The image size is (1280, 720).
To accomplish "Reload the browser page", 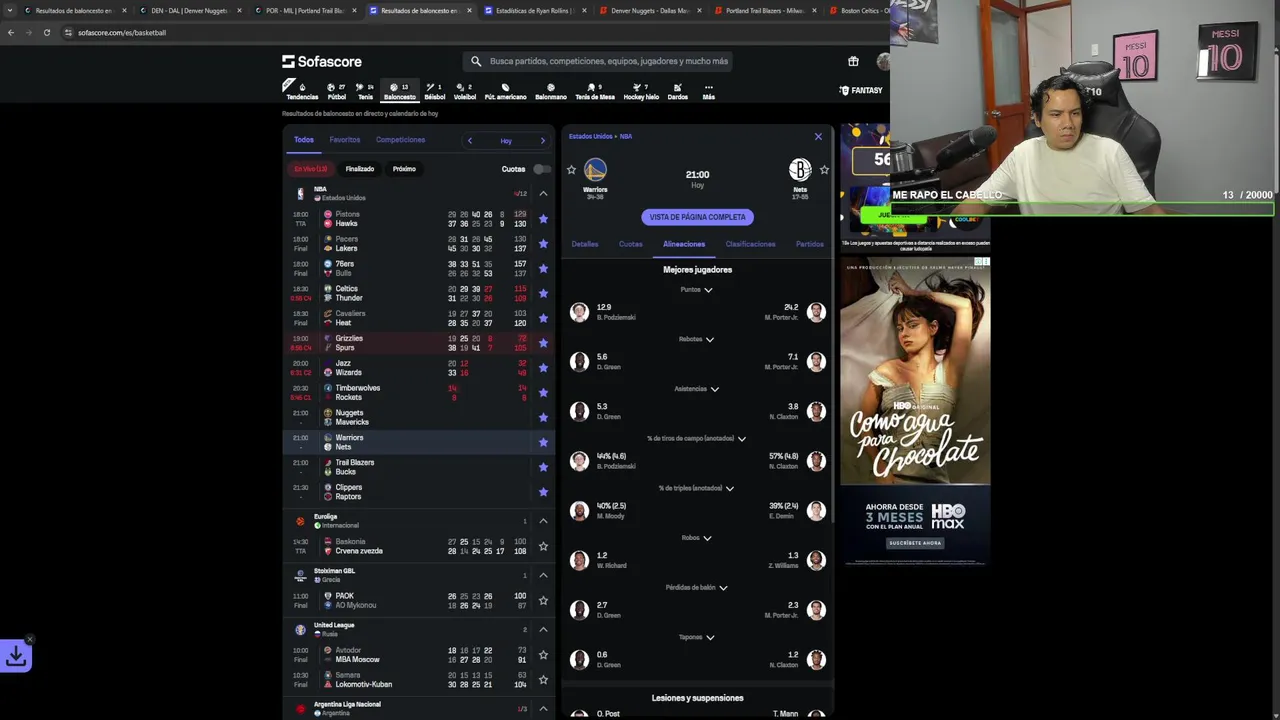I will coord(46,32).
